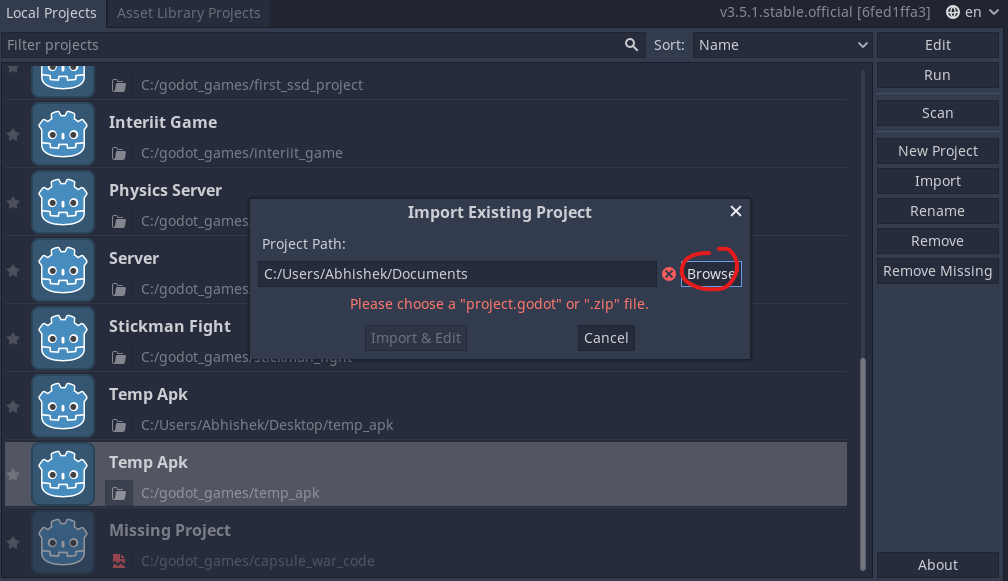Screen dimensions: 1008x581
Task: Click the Stickman Fight project icon
Action: (63, 339)
